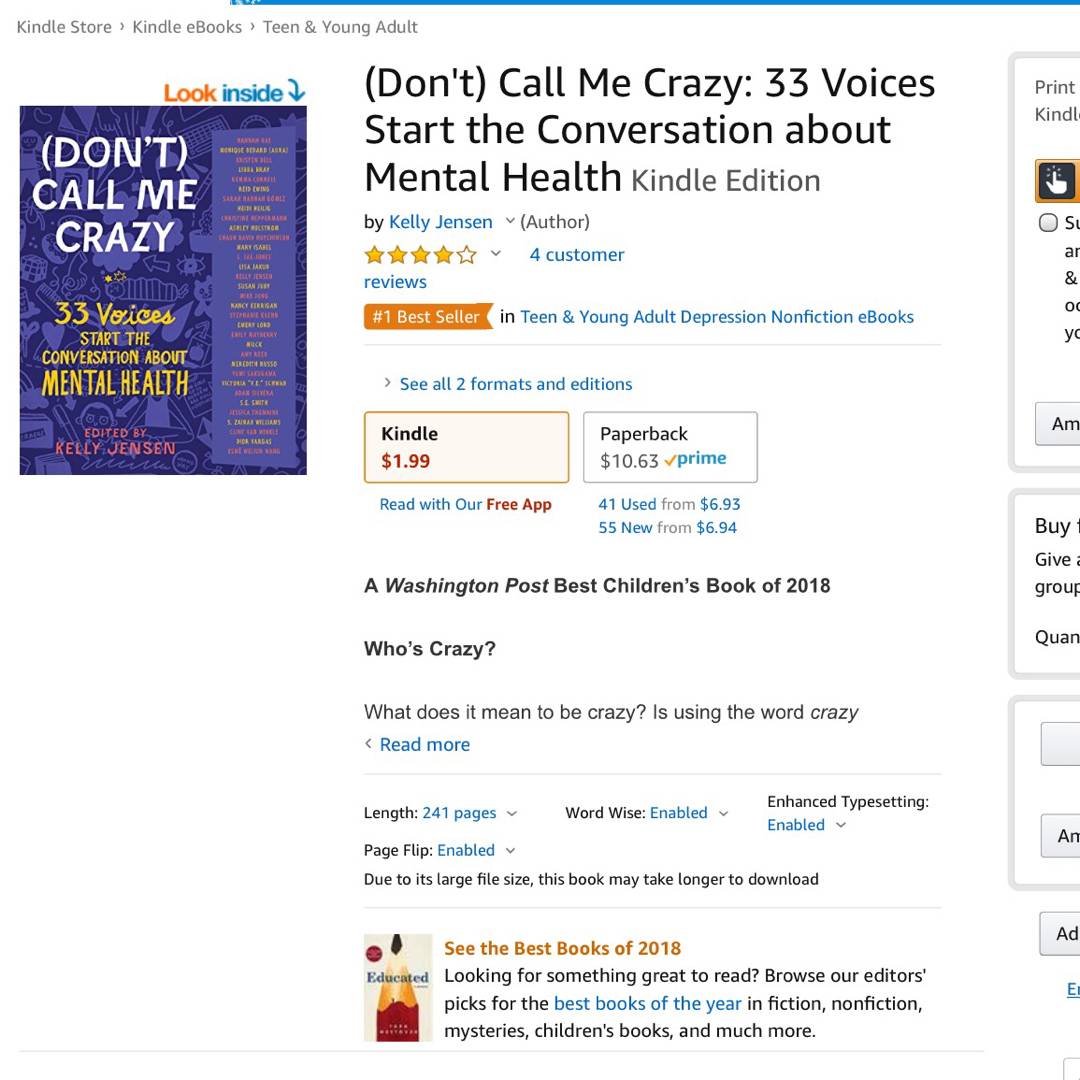The image size is (1080, 1080).
Task: Tick the checkbox below the 1-Click button
Action: (1048, 222)
